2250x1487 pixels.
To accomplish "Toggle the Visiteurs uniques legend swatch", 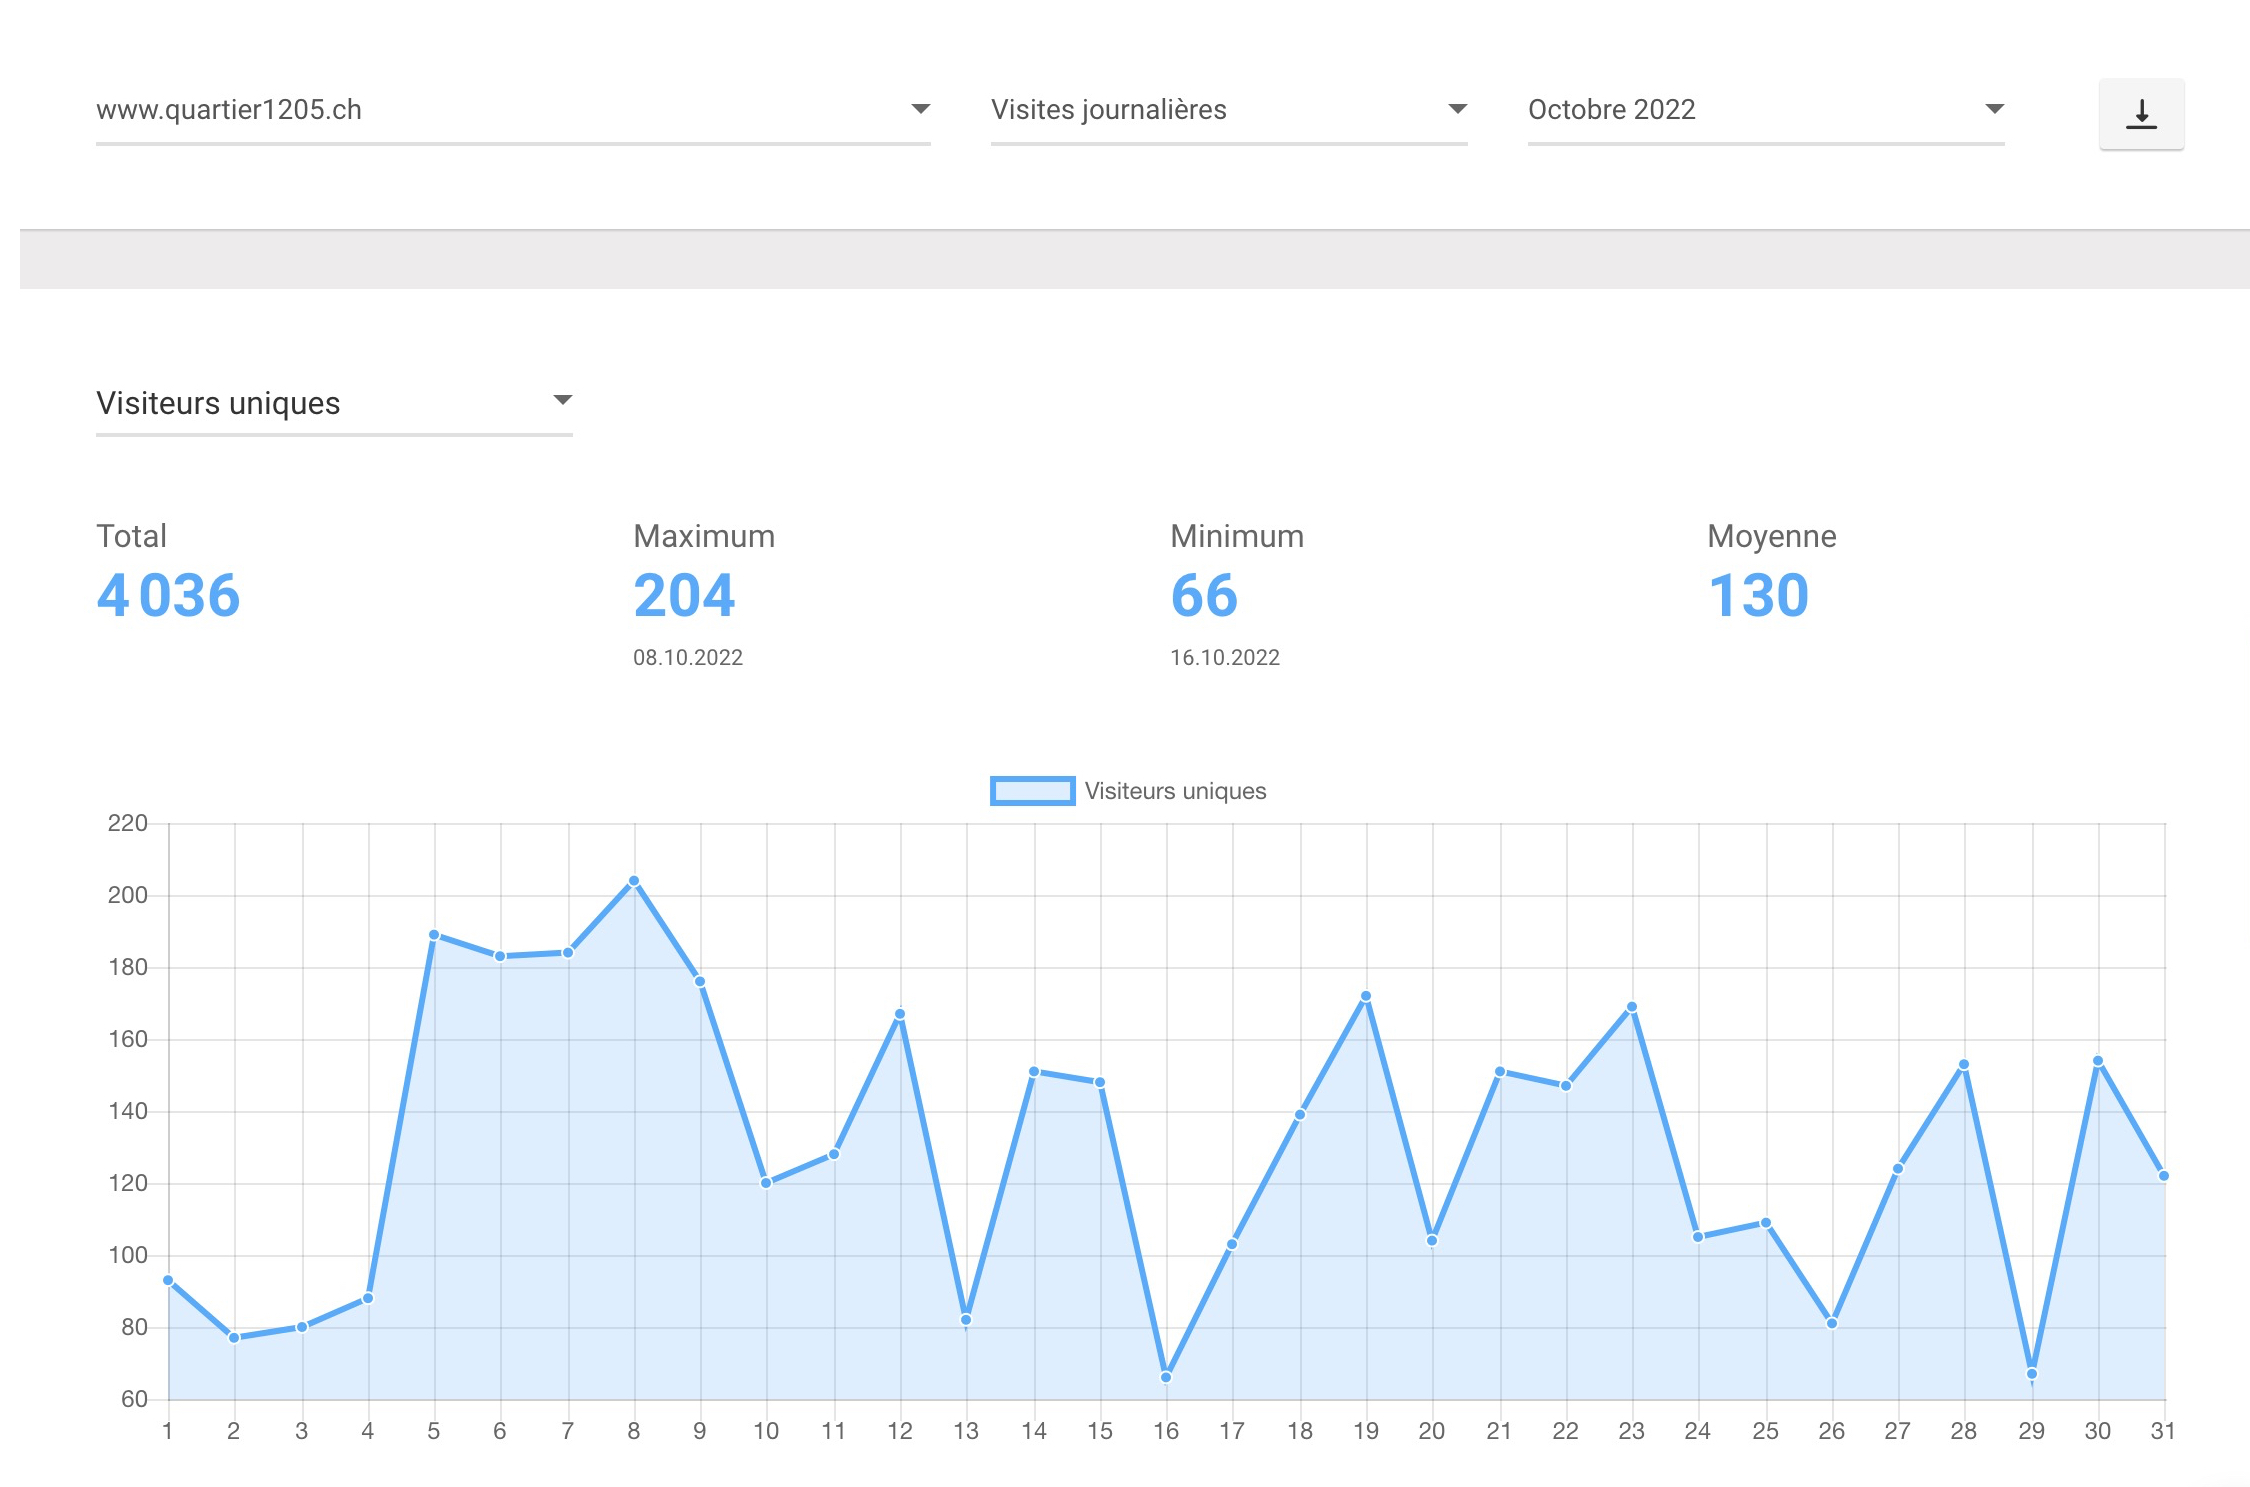I will pos(1032,791).
